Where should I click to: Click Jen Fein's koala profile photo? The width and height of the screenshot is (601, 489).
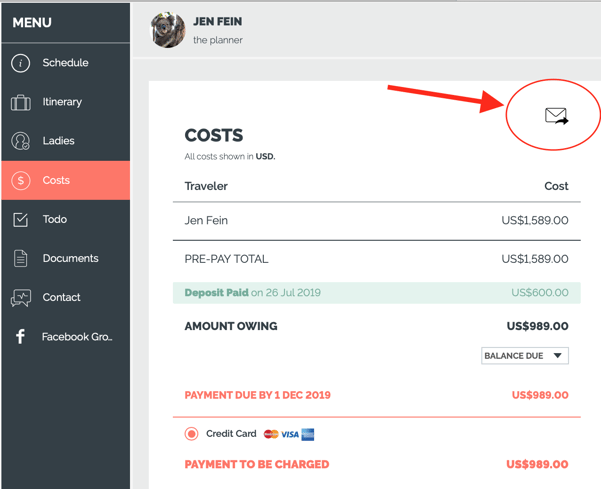point(168,30)
